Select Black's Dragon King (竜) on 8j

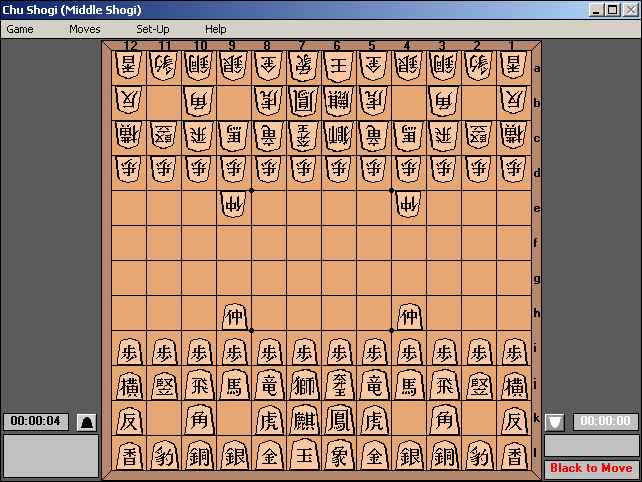pyautogui.click(x=269, y=385)
